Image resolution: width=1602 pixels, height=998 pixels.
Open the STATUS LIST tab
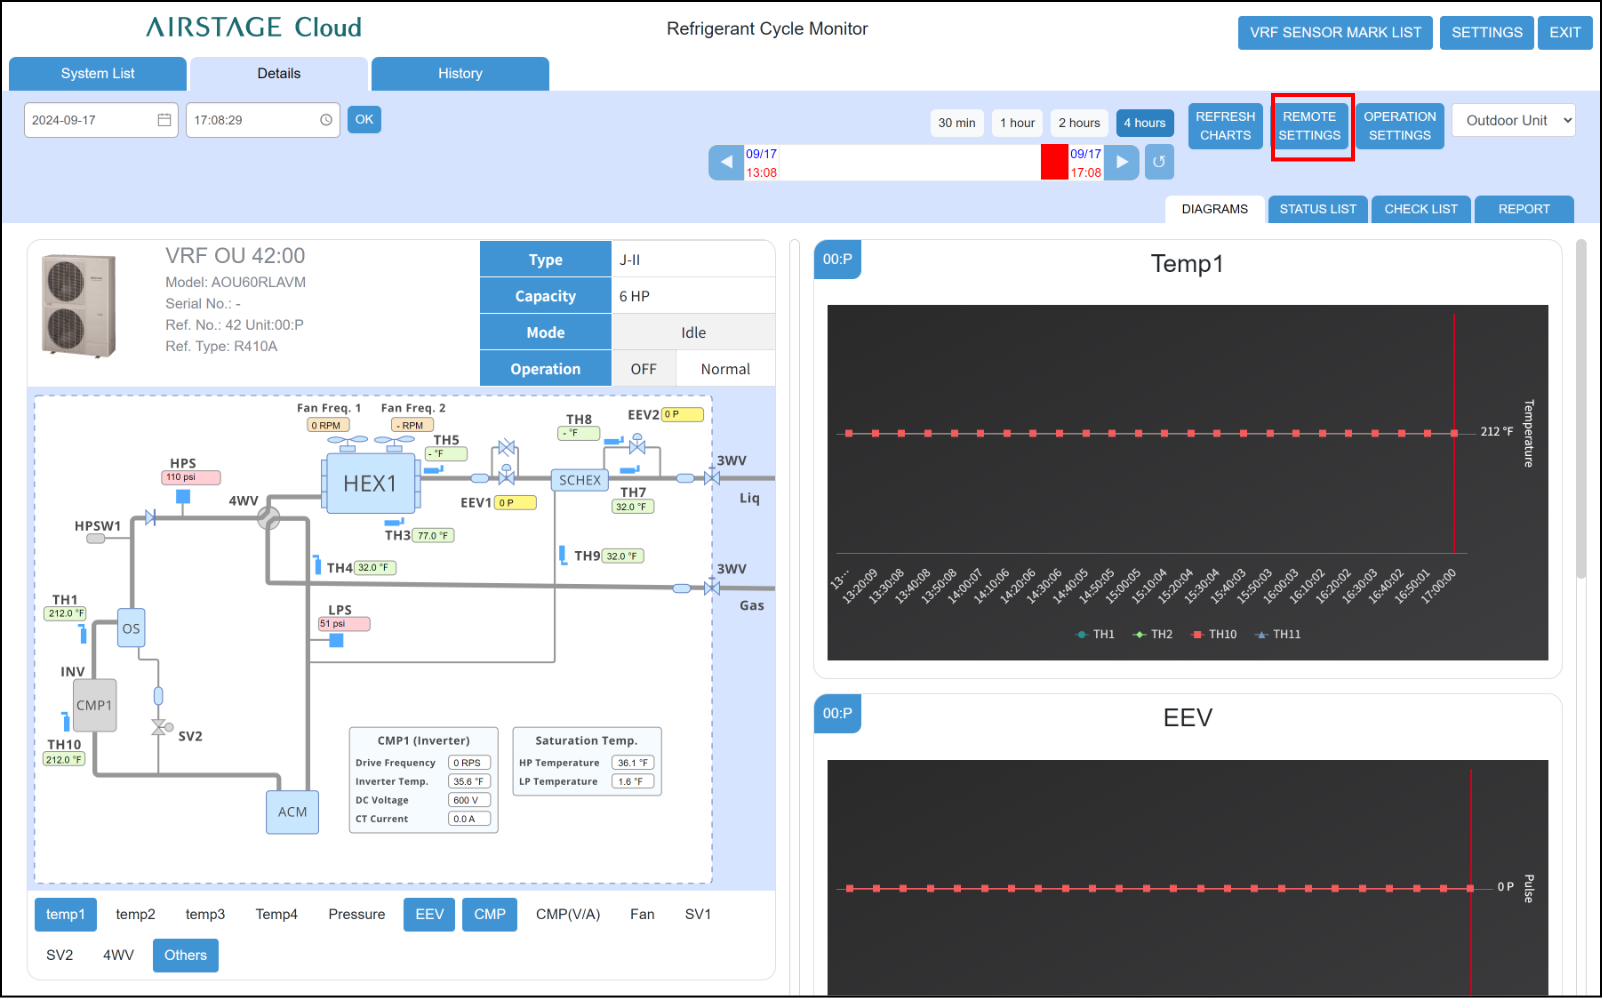(x=1317, y=209)
